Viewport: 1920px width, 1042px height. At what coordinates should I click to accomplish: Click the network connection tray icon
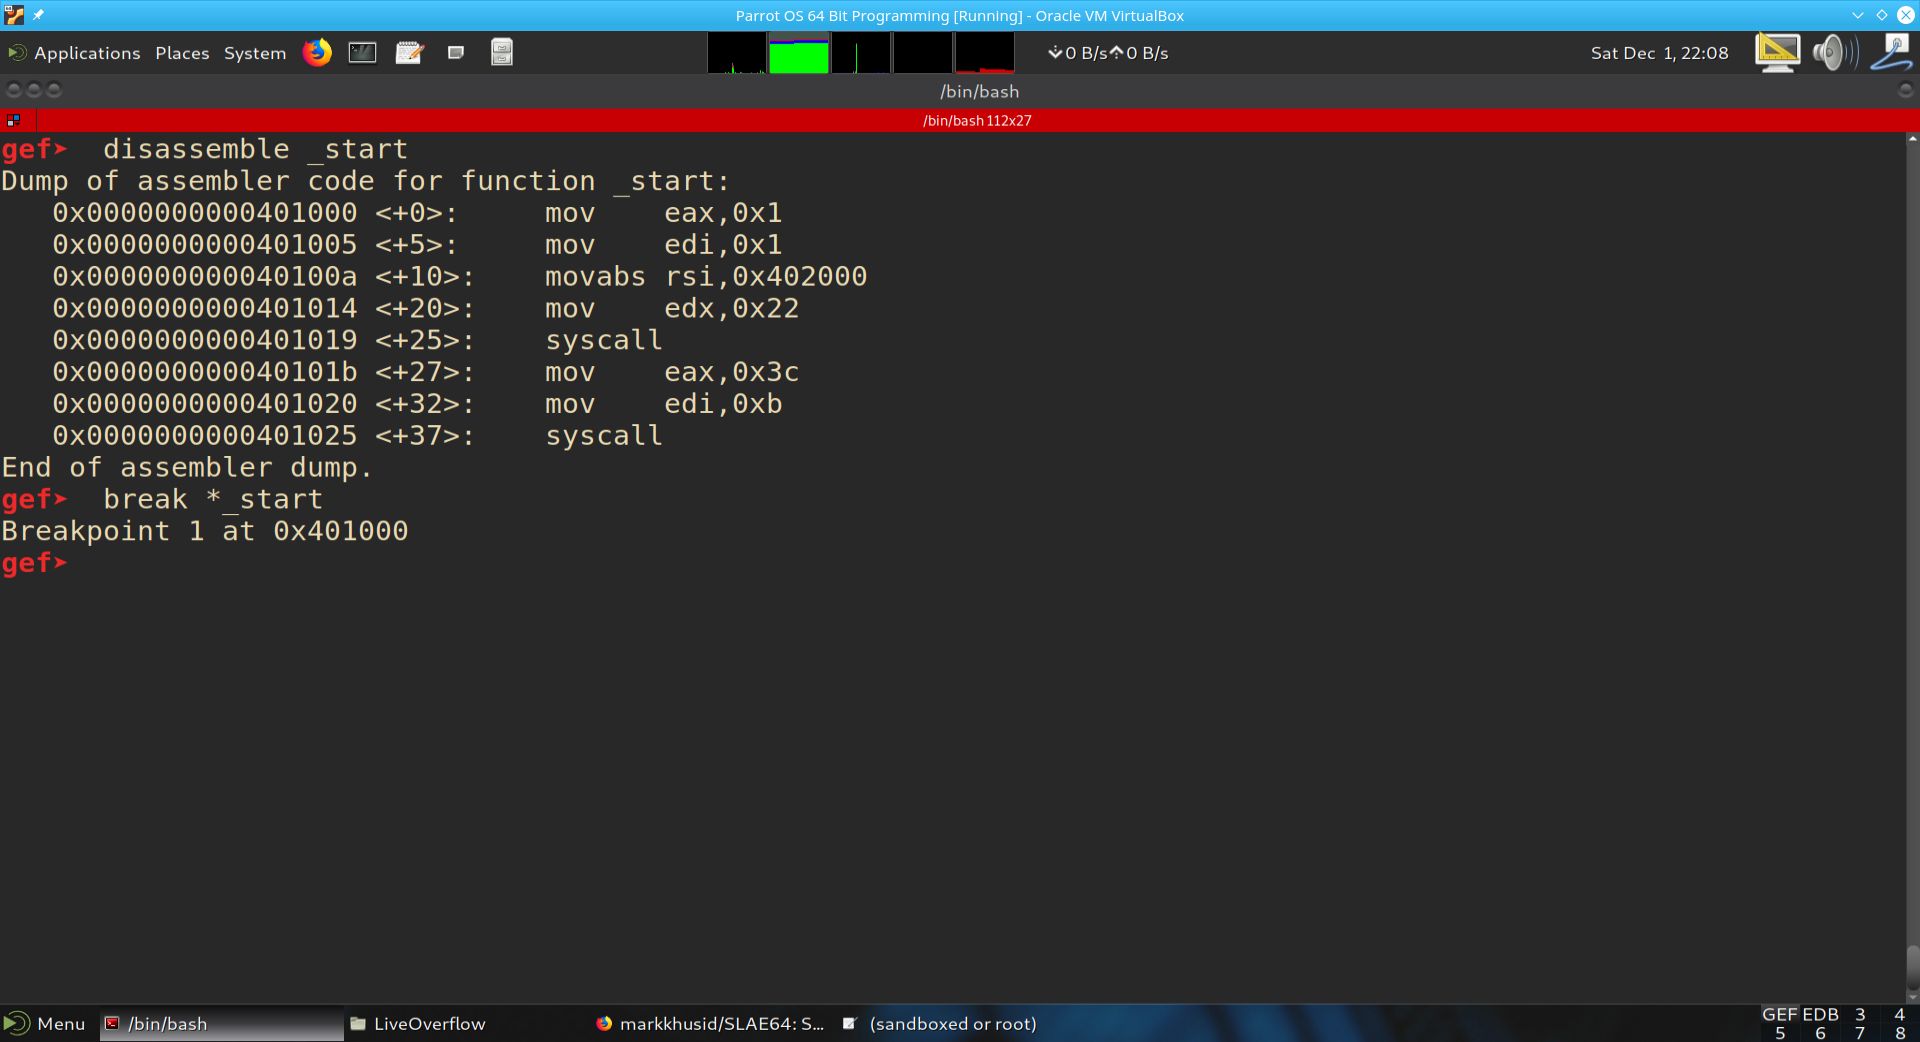tap(1892, 52)
